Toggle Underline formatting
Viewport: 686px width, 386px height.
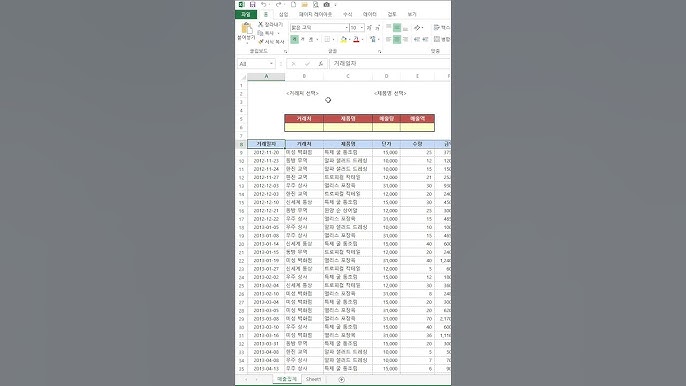click(311, 39)
